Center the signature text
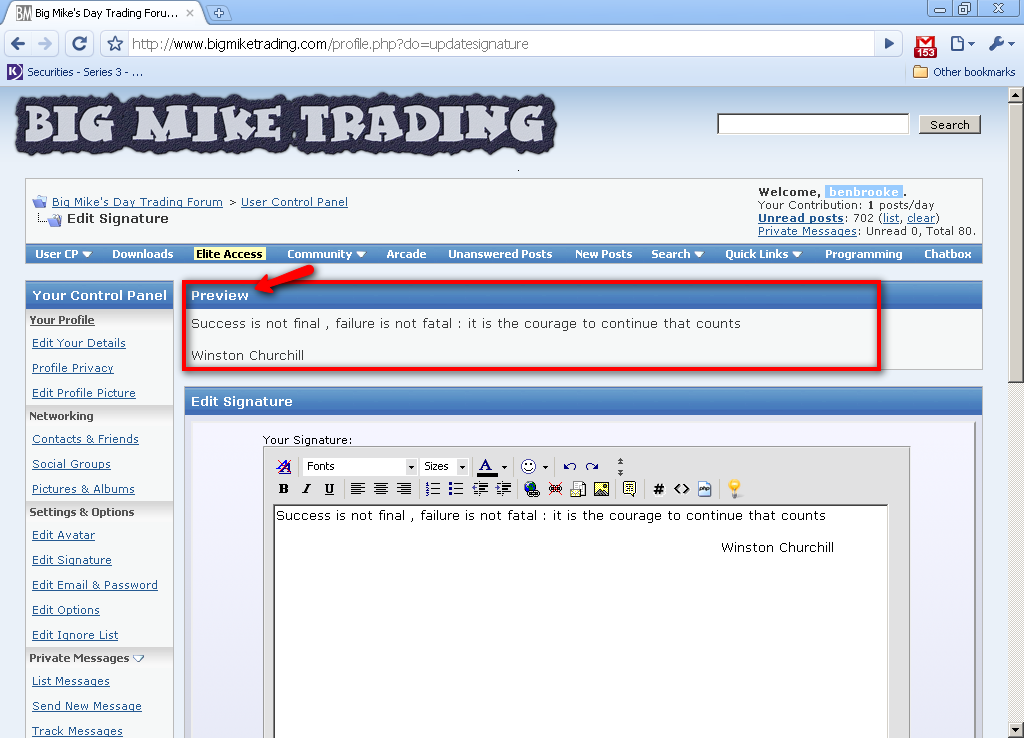 tap(381, 489)
